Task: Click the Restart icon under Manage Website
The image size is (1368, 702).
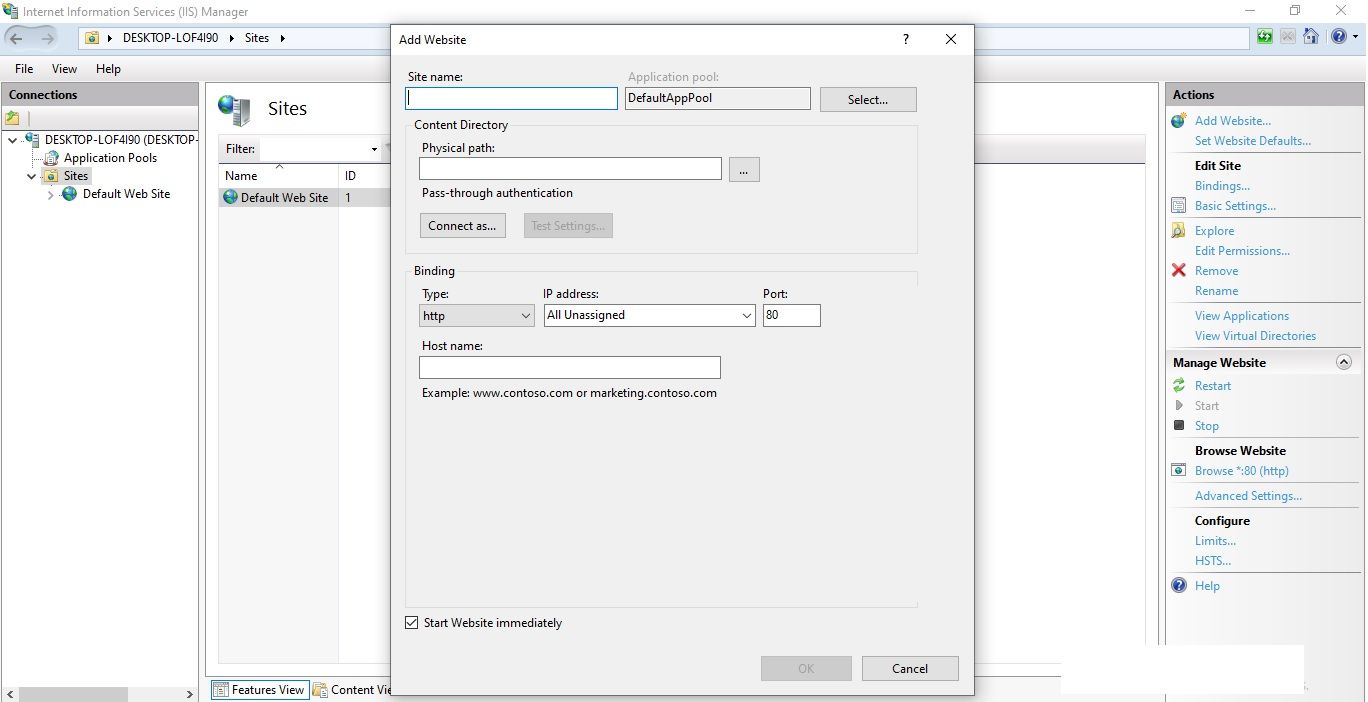Action: point(1180,385)
